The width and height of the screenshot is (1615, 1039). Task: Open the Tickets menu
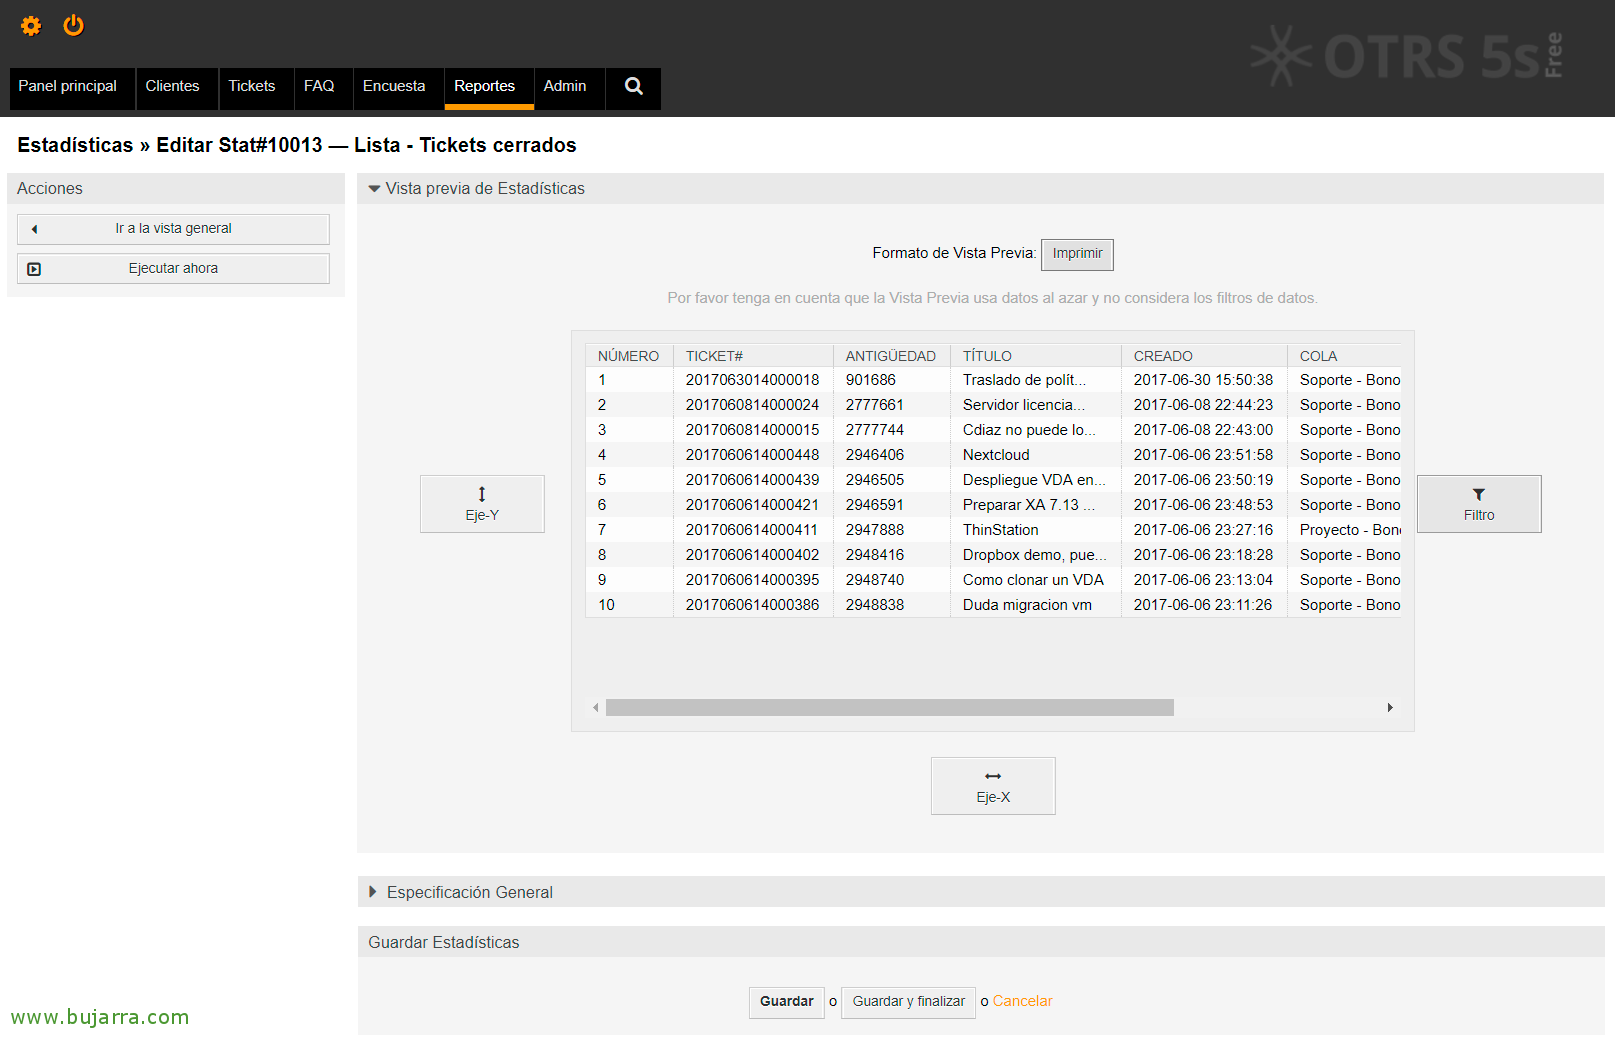[x=251, y=86]
